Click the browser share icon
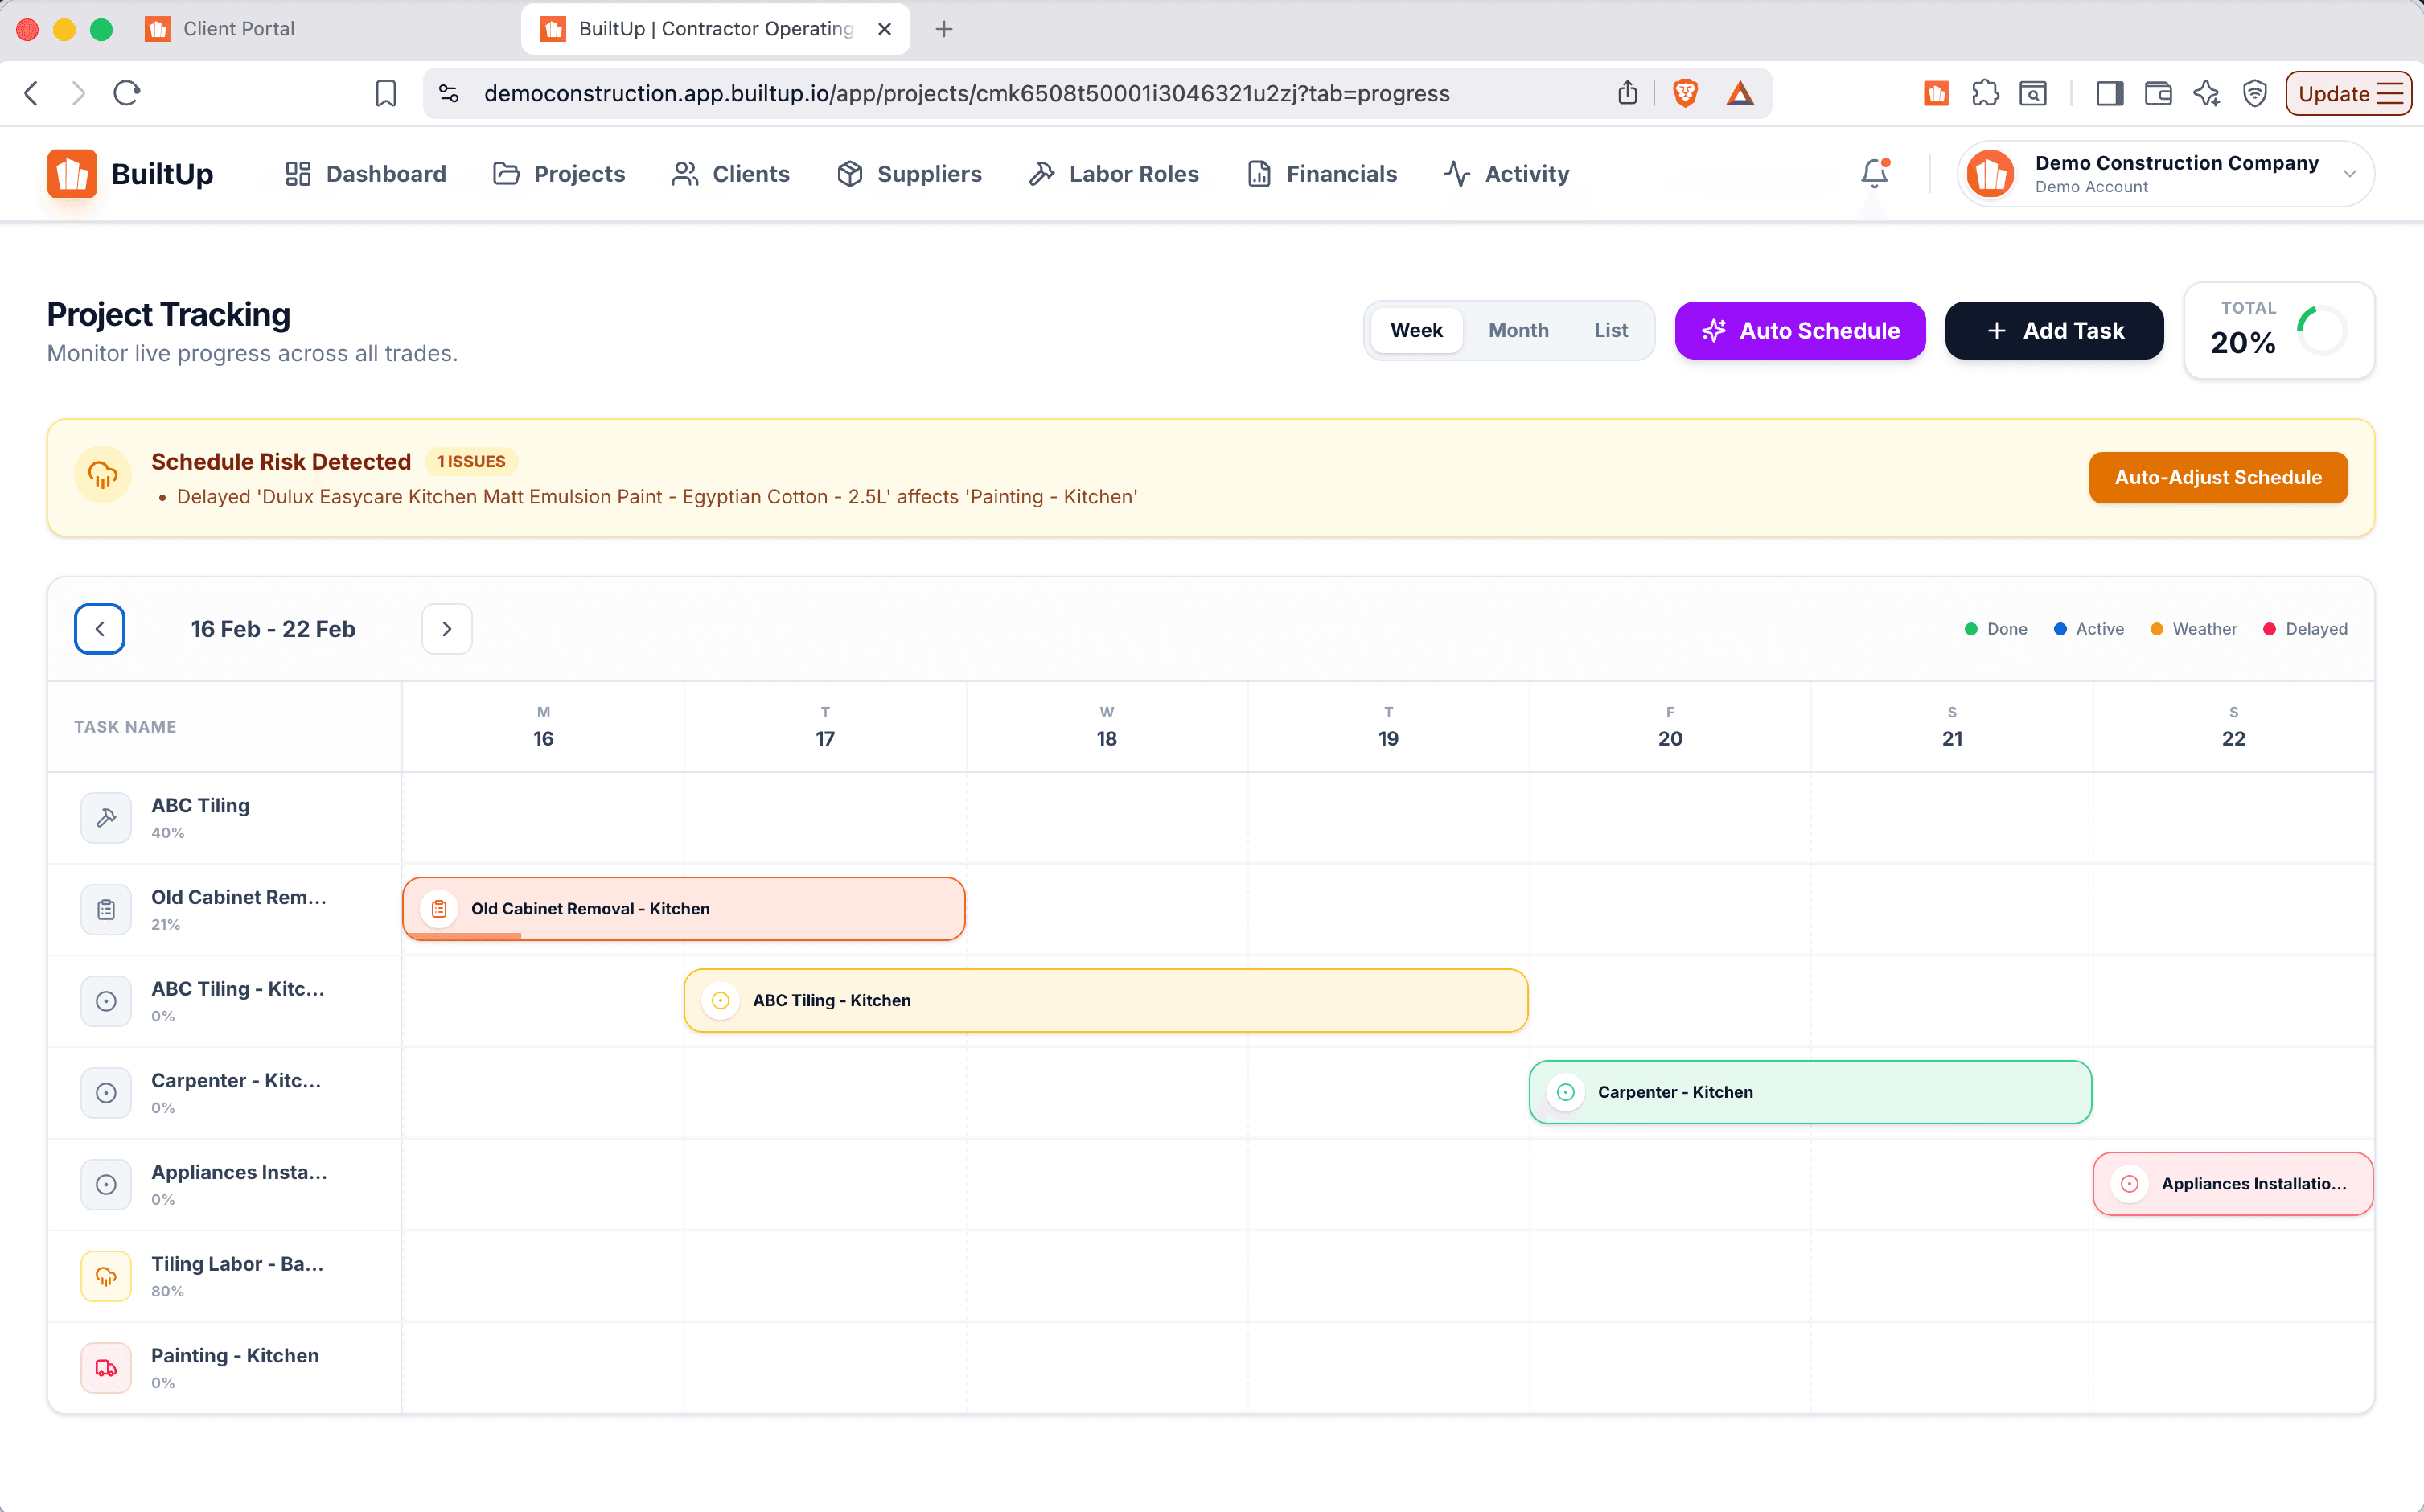2424x1512 pixels. coord(1627,93)
